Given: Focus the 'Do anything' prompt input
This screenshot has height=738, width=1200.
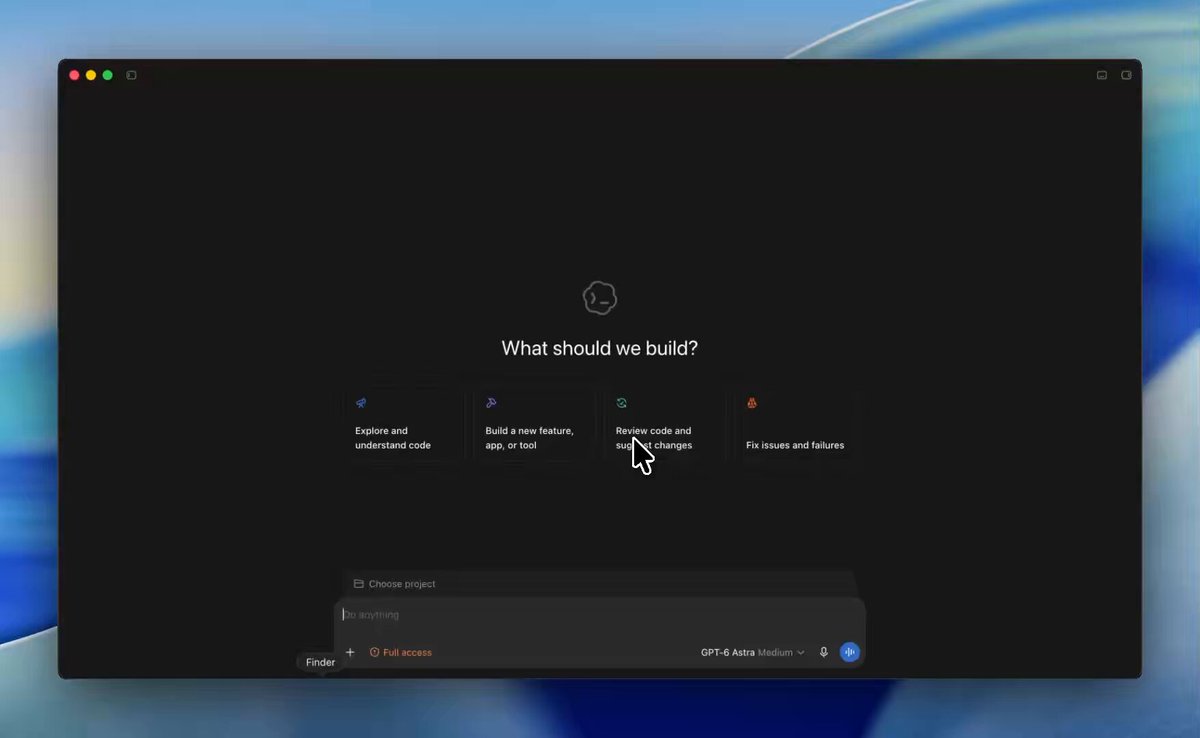Looking at the screenshot, I should [x=600, y=615].
